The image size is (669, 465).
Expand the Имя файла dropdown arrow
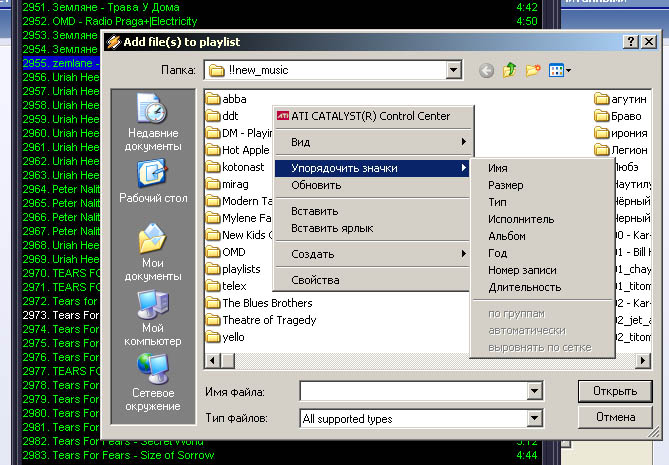click(x=534, y=391)
